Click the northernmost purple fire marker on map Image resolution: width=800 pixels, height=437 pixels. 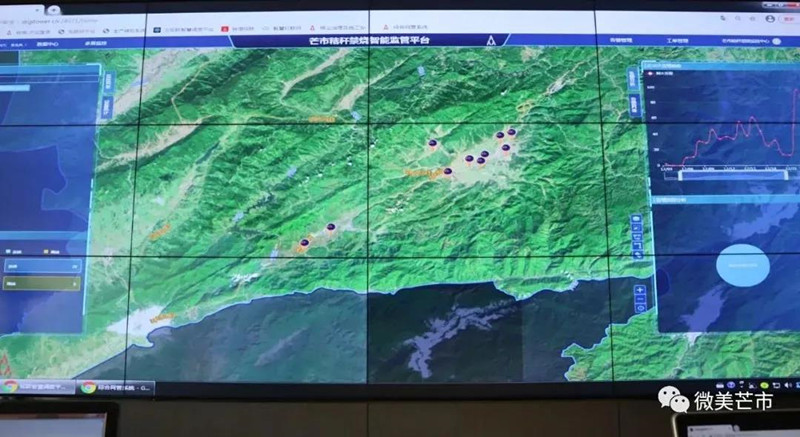pyautogui.click(x=512, y=132)
